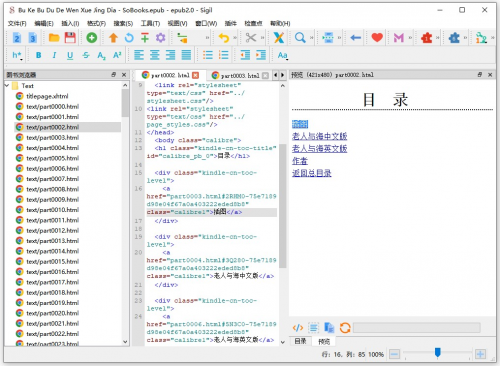Click the EPUB2 version document icon

(17, 38)
